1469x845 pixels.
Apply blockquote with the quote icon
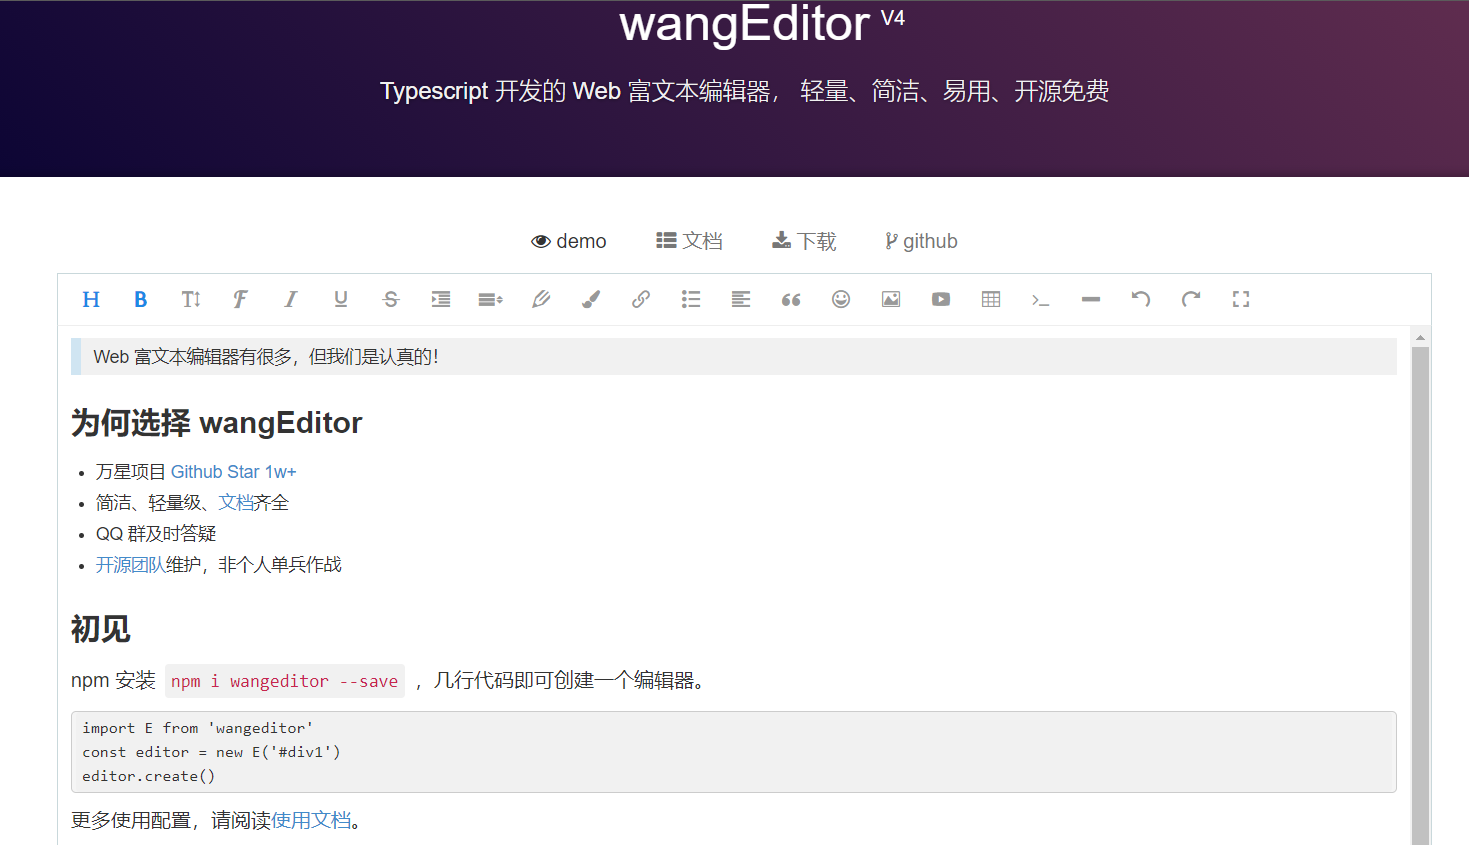tap(791, 299)
